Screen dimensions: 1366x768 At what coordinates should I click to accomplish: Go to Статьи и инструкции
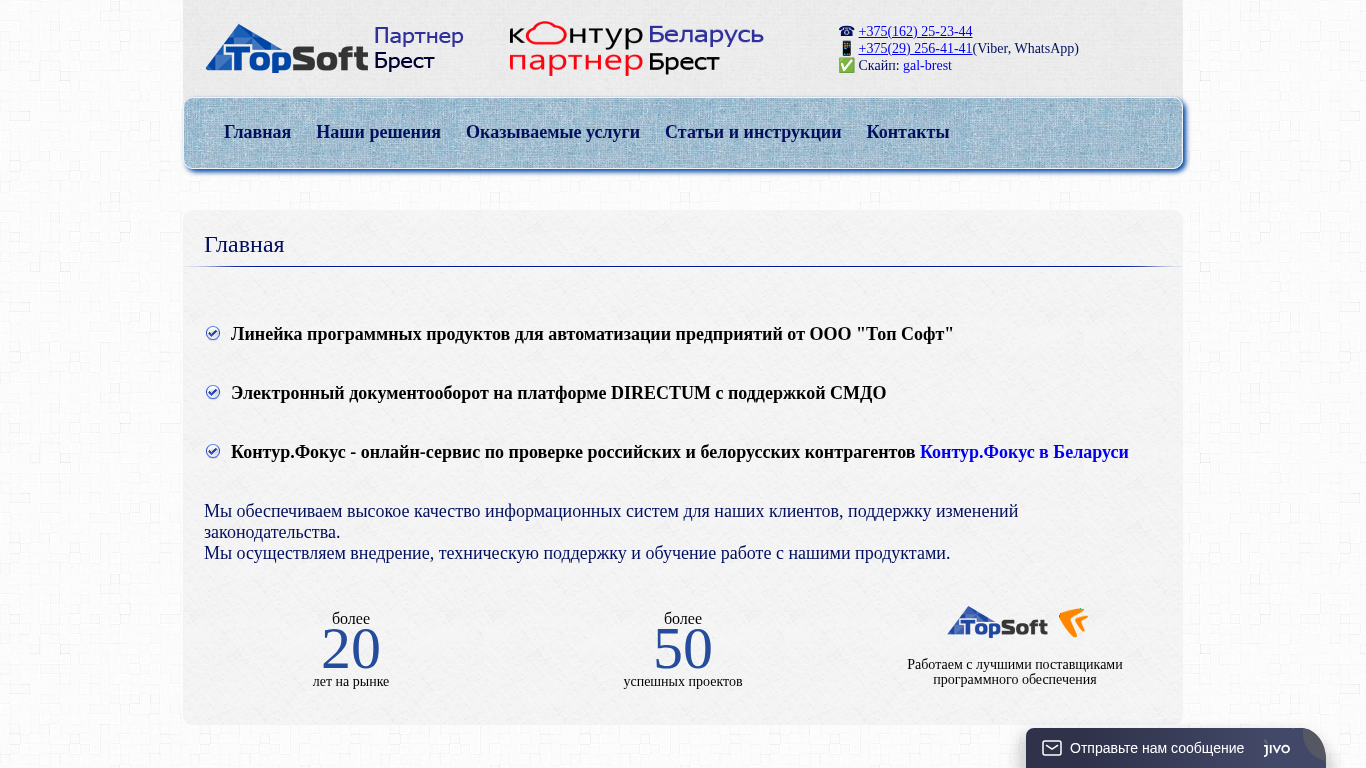[753, 132]
